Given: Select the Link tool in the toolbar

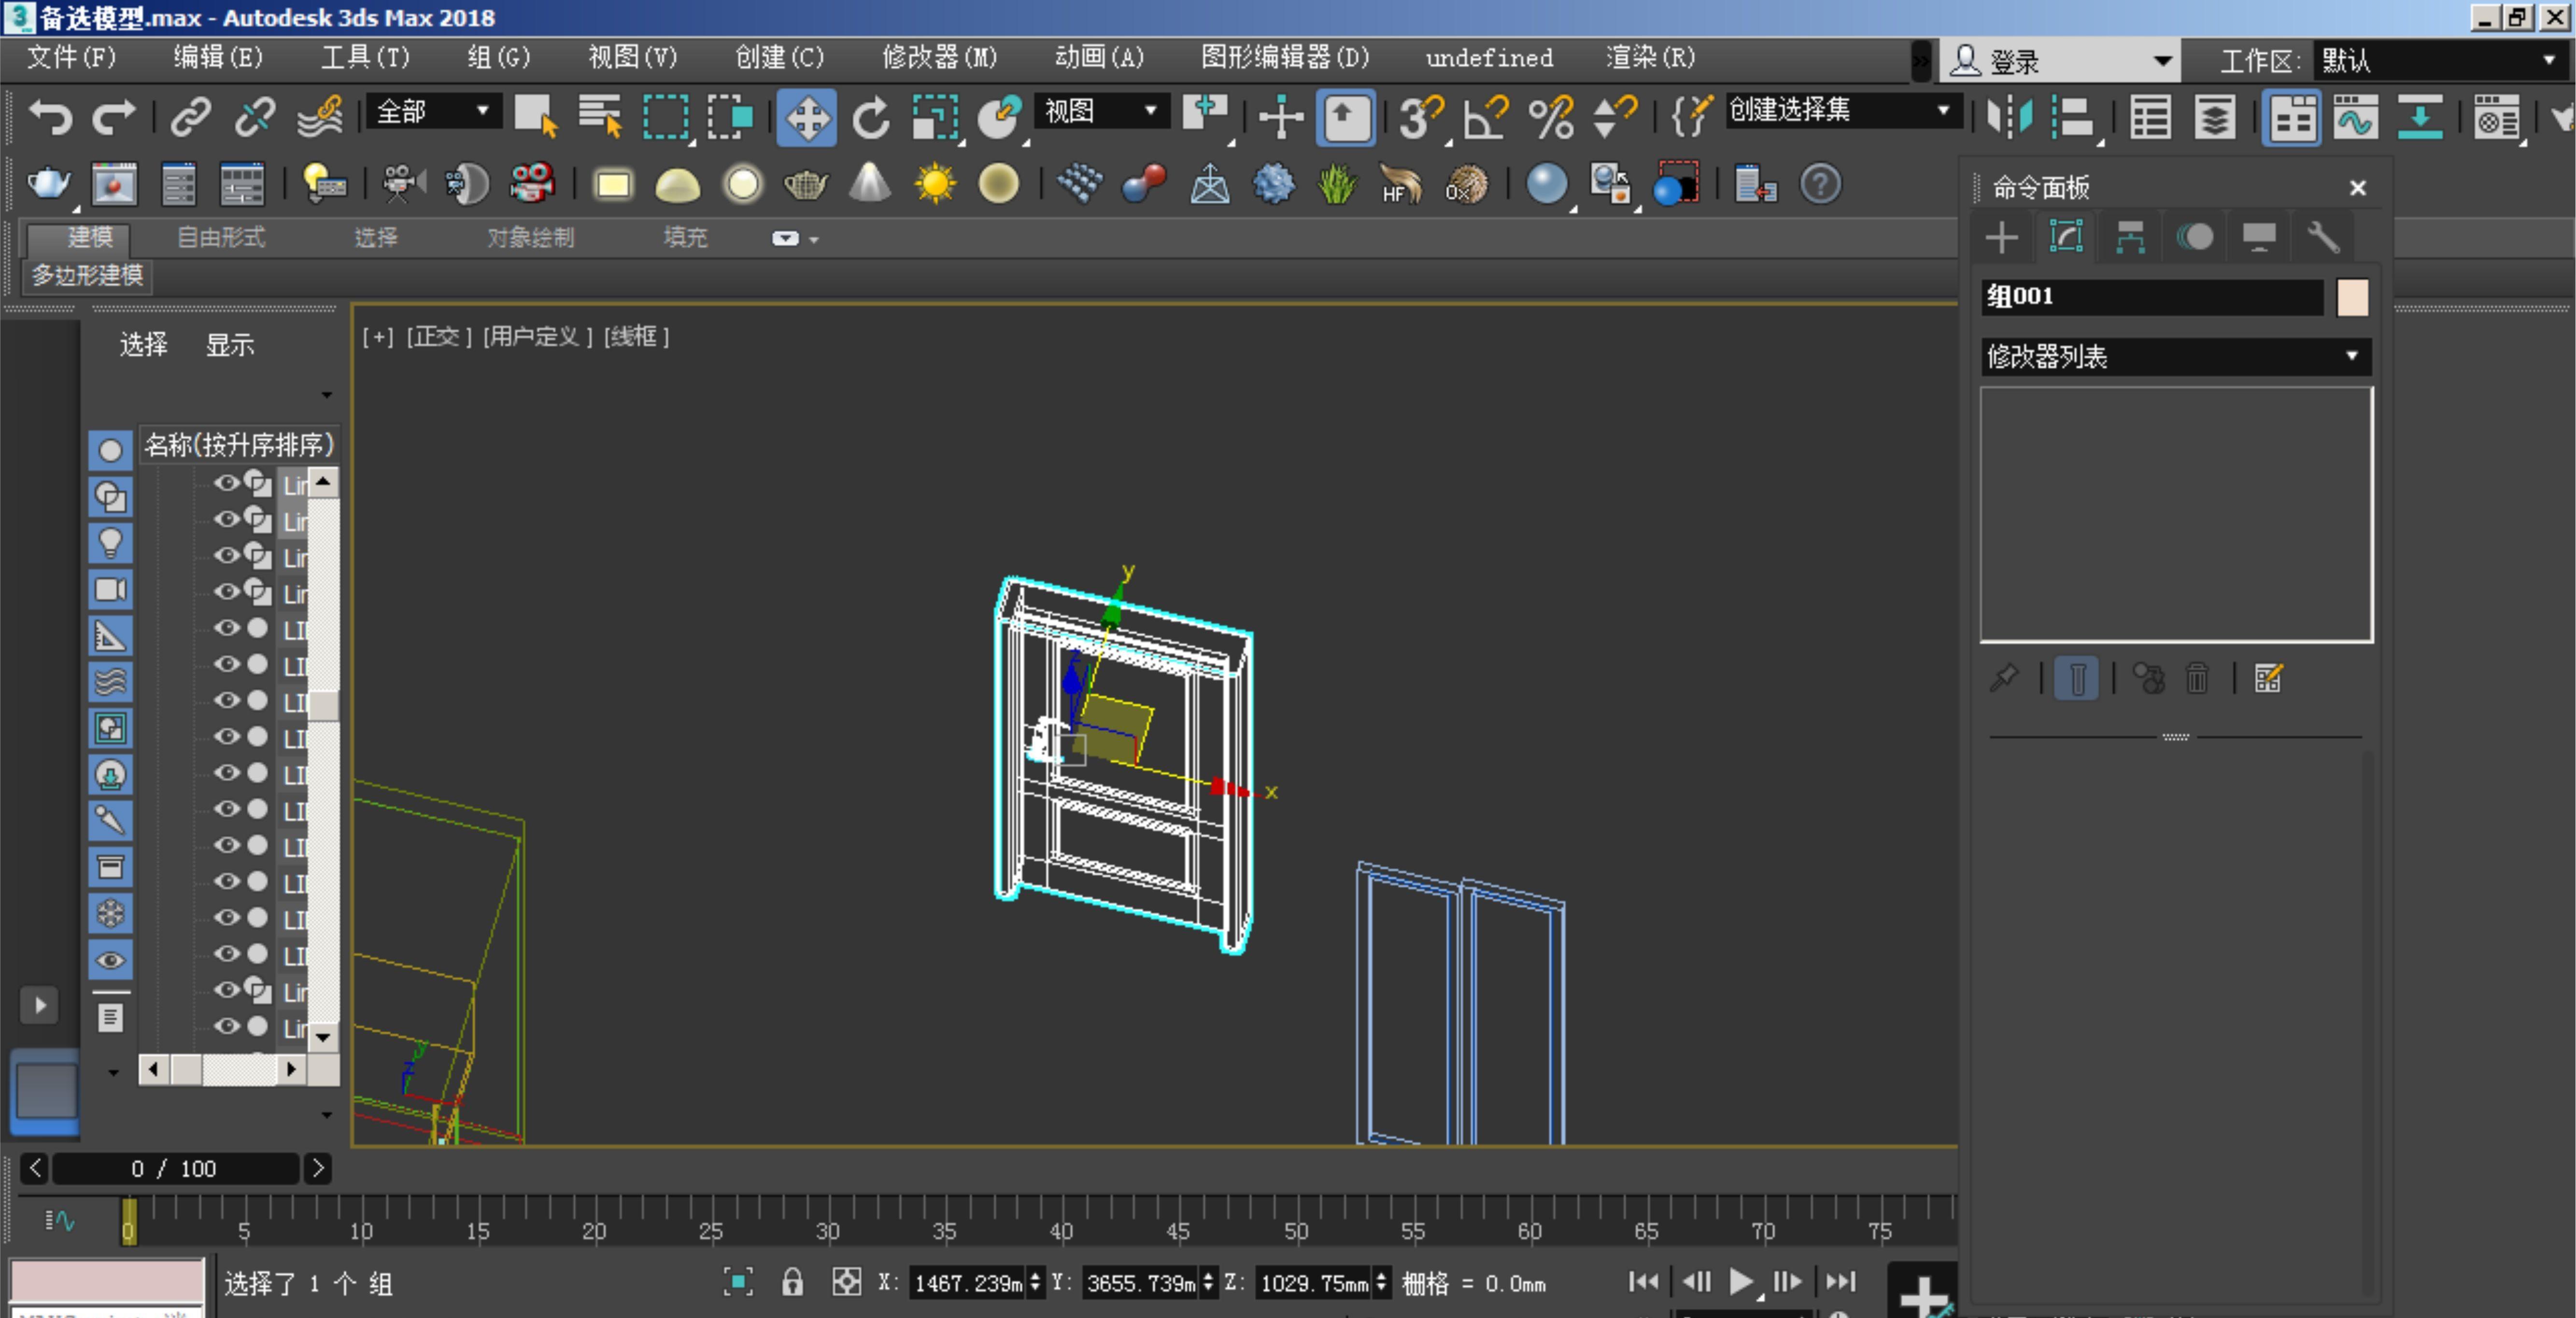Looking at the screenshot, I should tap(190, 118).
